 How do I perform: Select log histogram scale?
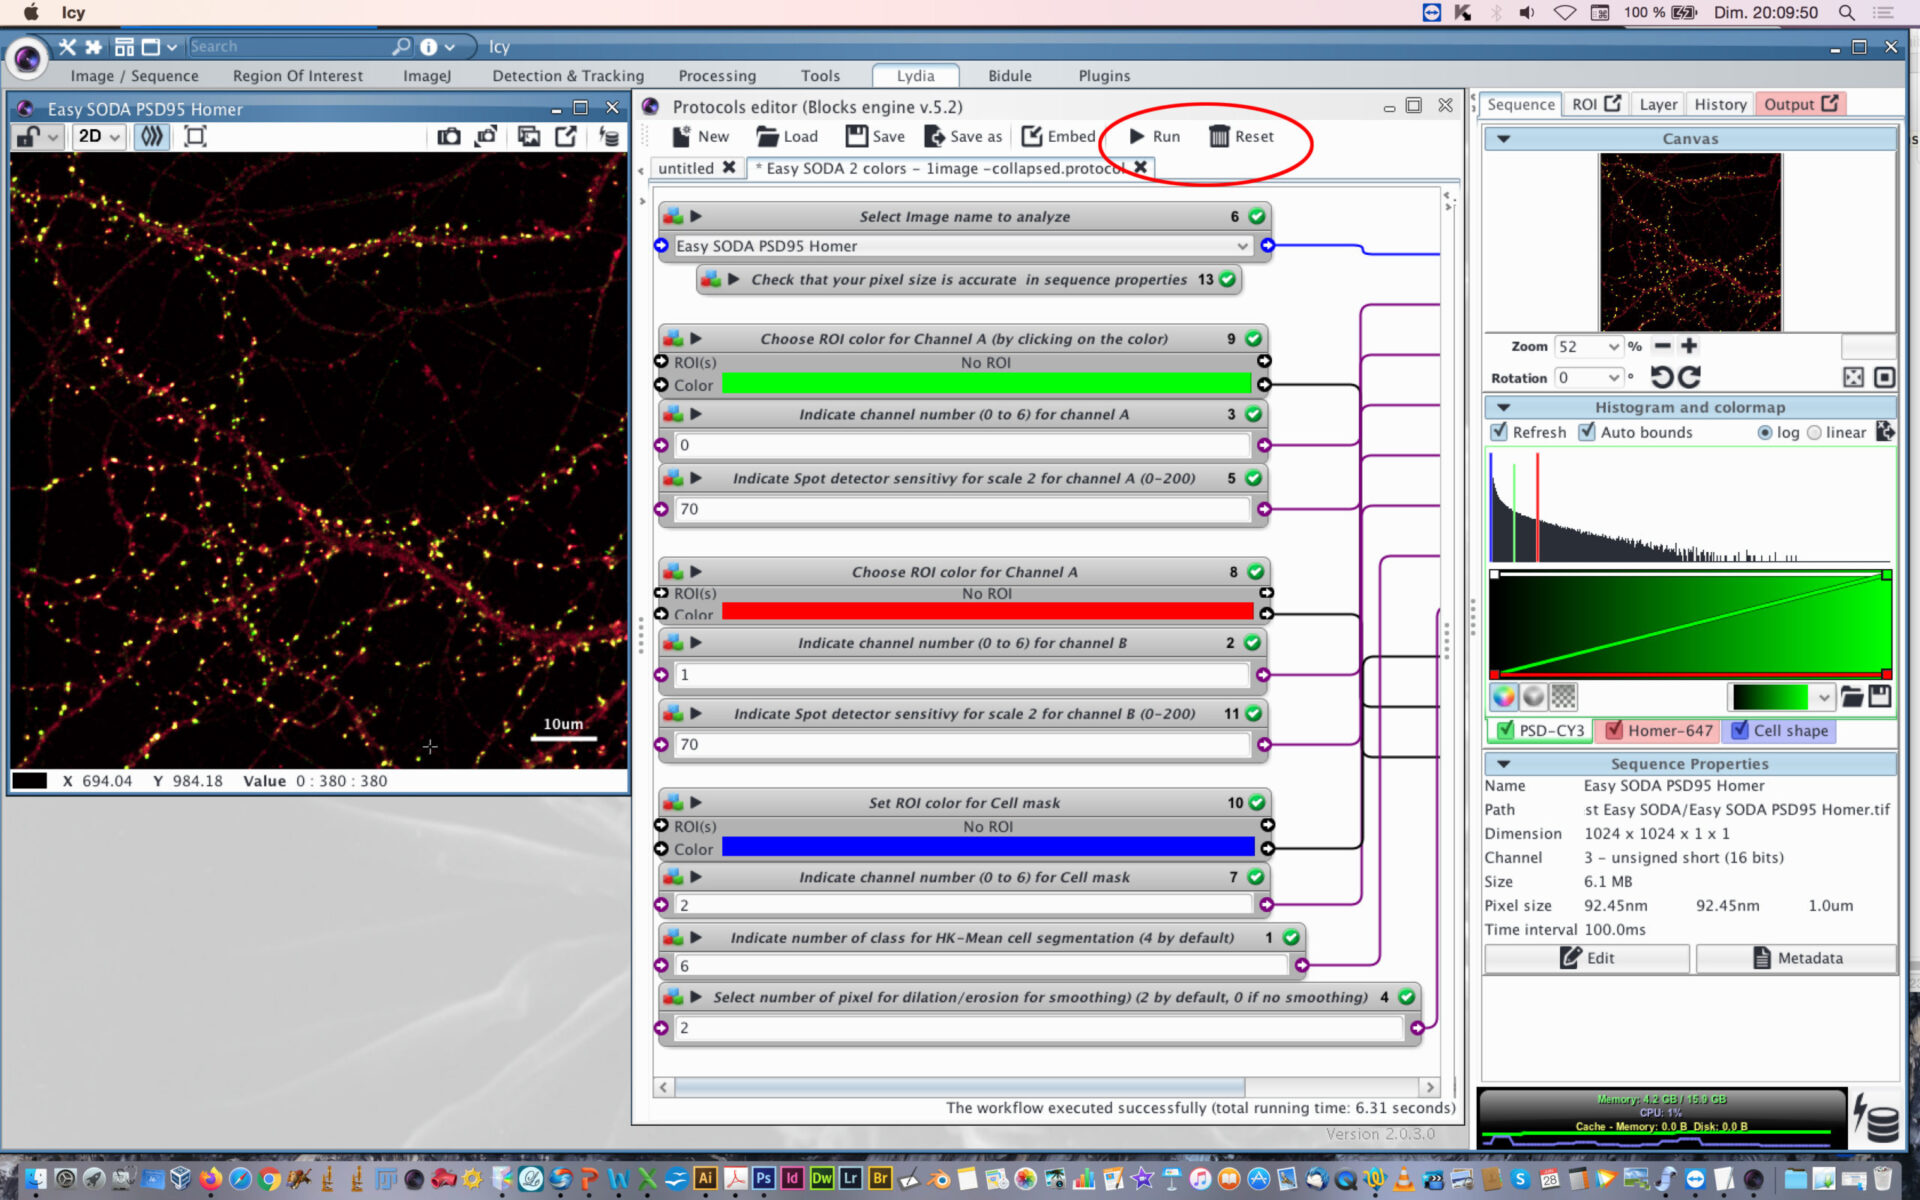pyautogui.click(x=1765, y=432)
